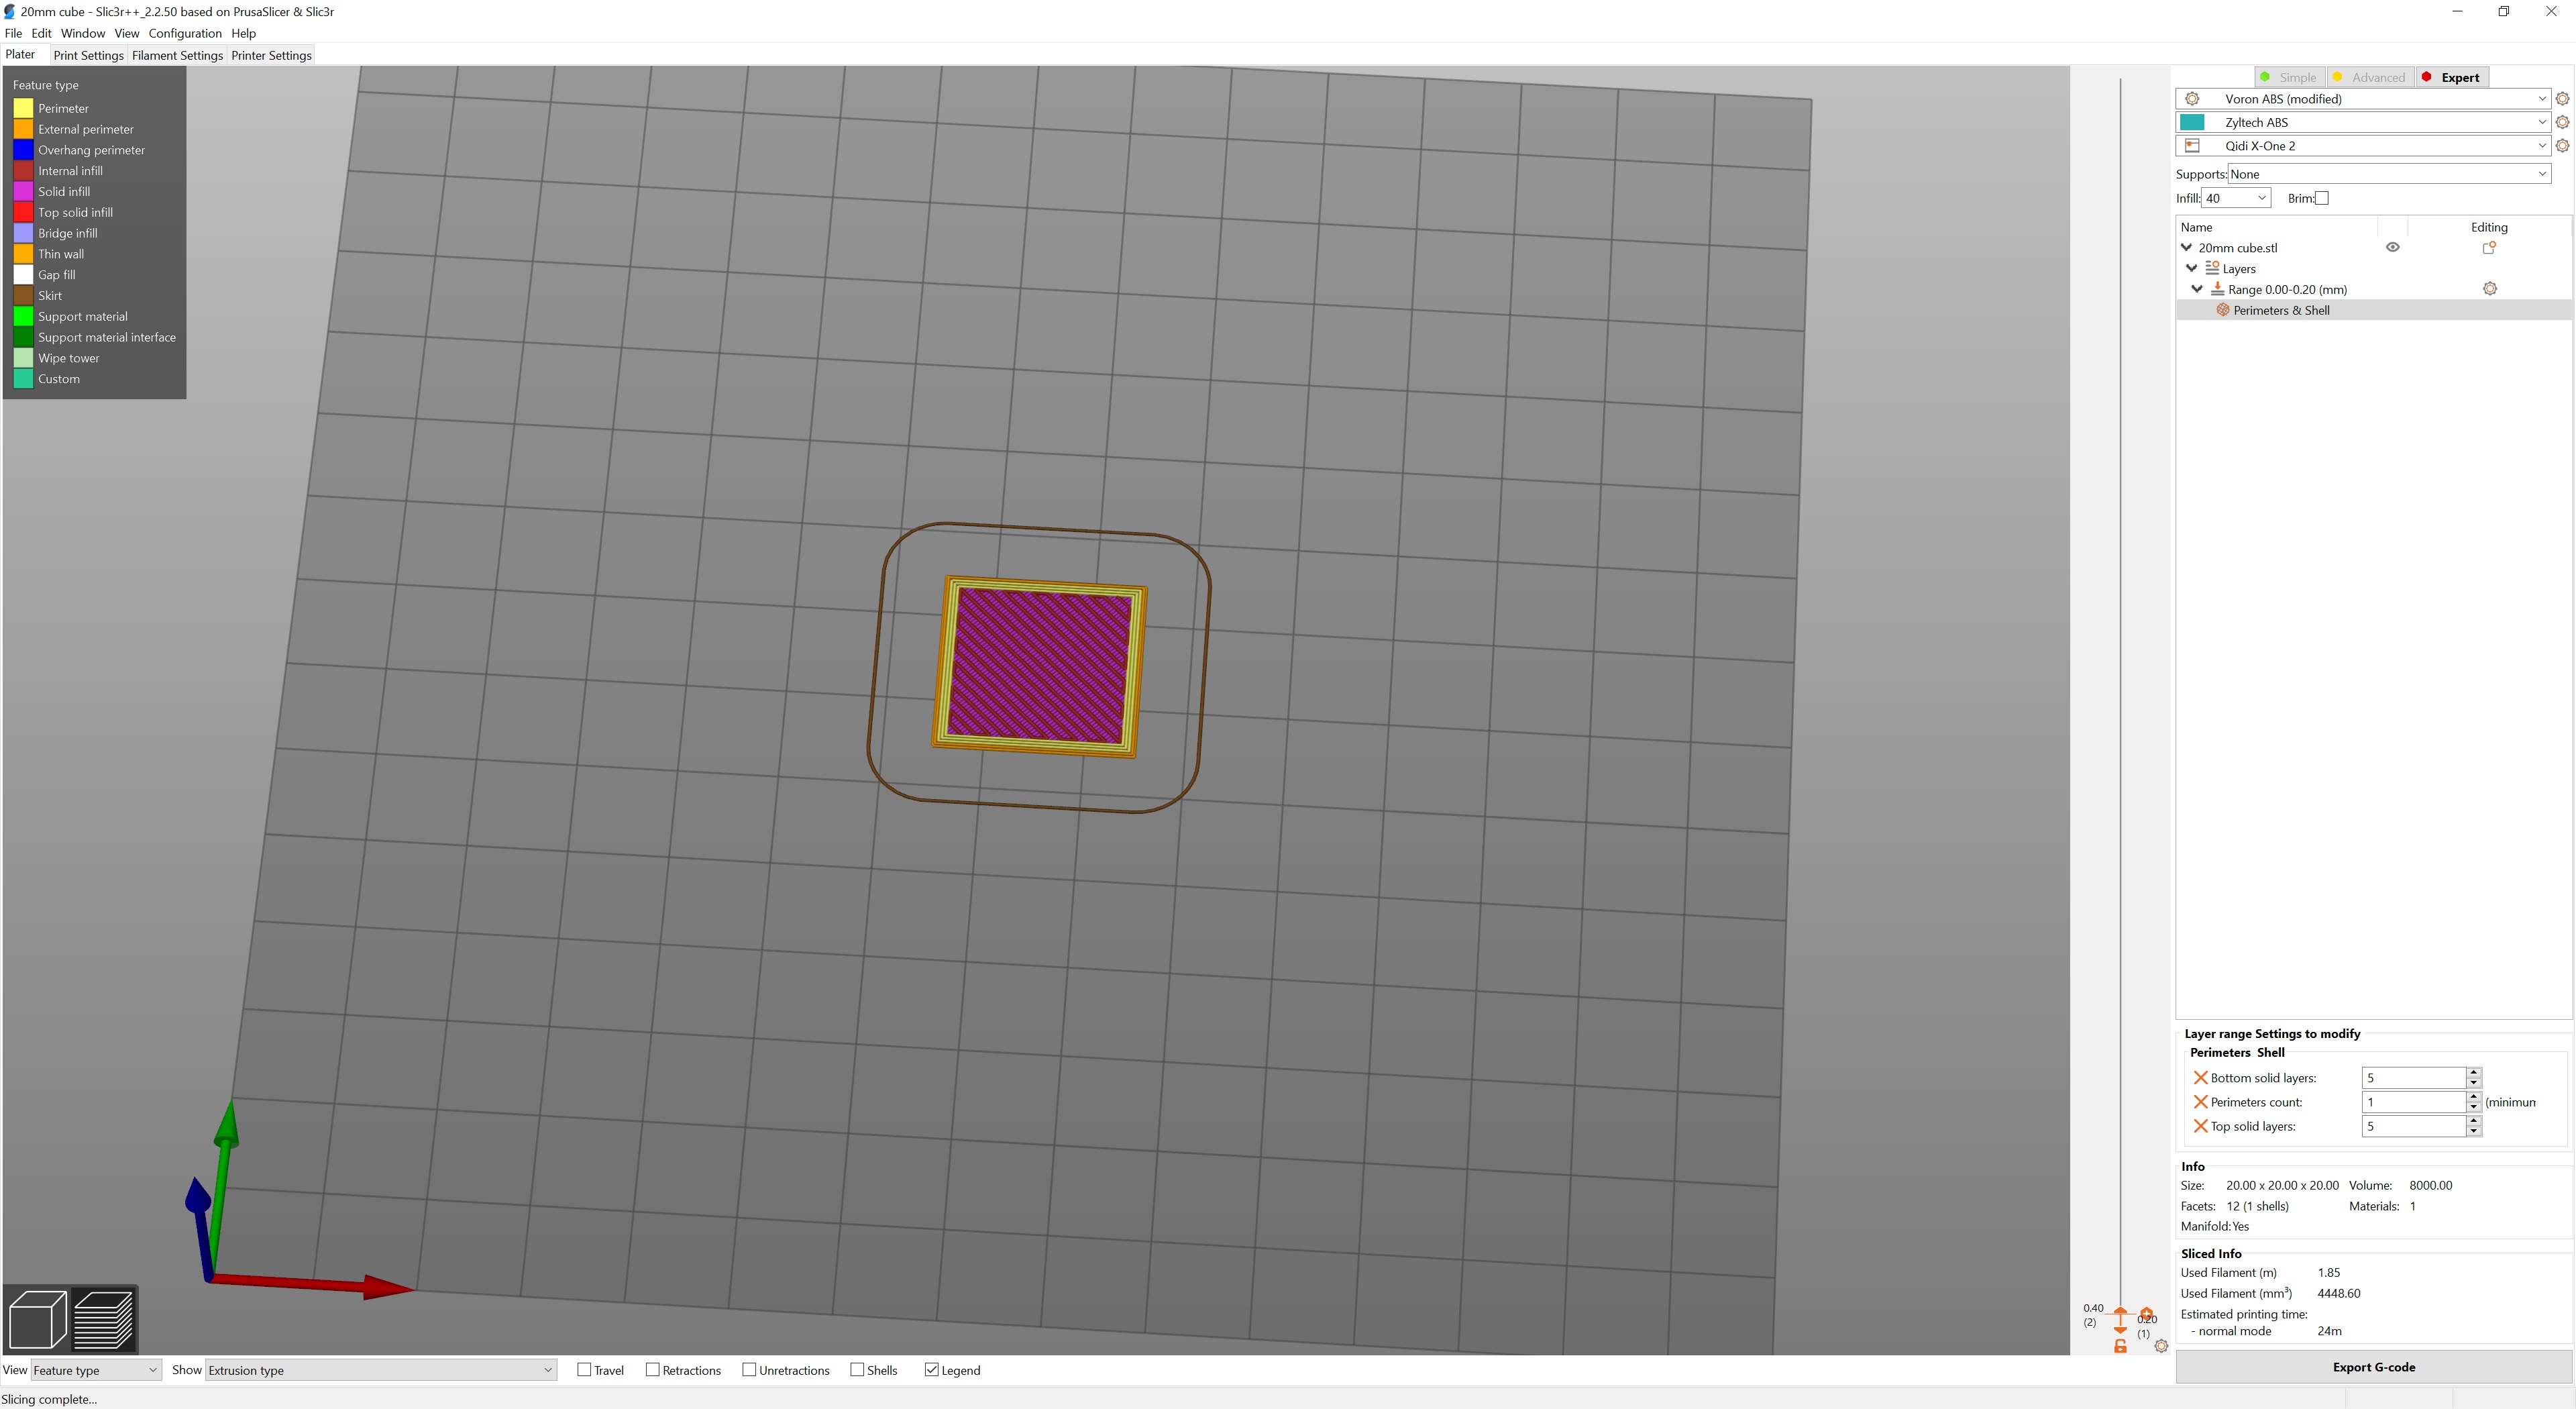Open the Configuration menu
Viewport: 2576px width, 1409px height.
pos(185,33)
